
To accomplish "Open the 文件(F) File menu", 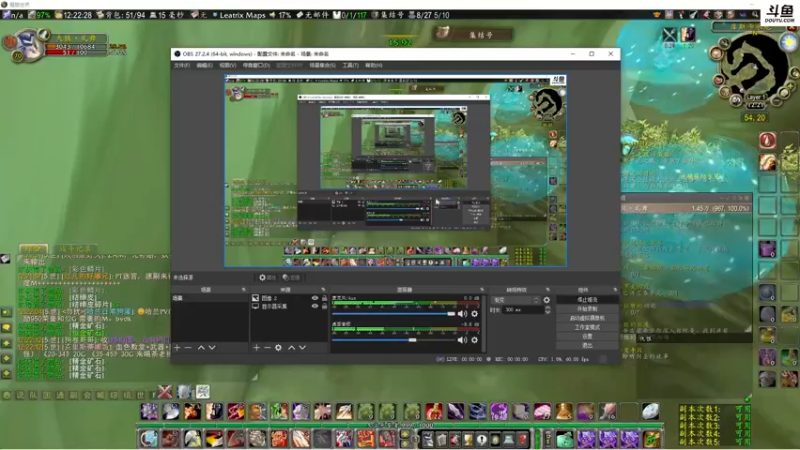I will click(182, 65).
